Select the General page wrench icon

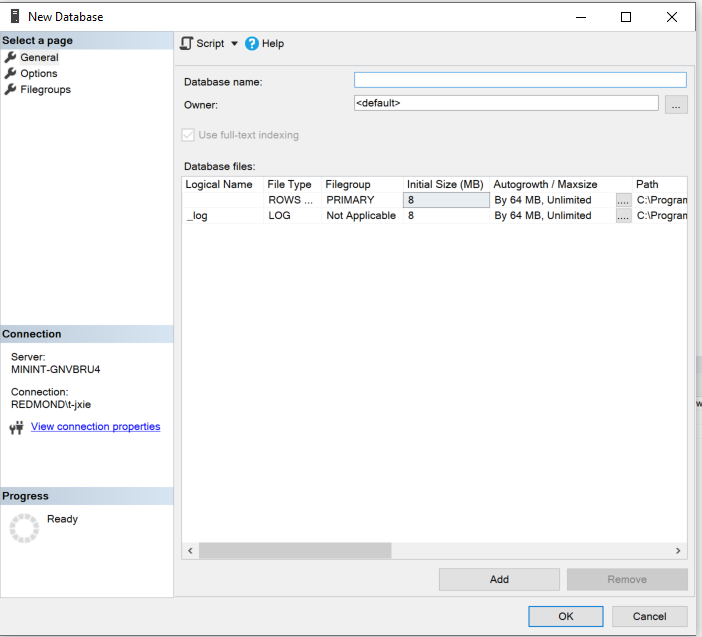pos(11,57)
